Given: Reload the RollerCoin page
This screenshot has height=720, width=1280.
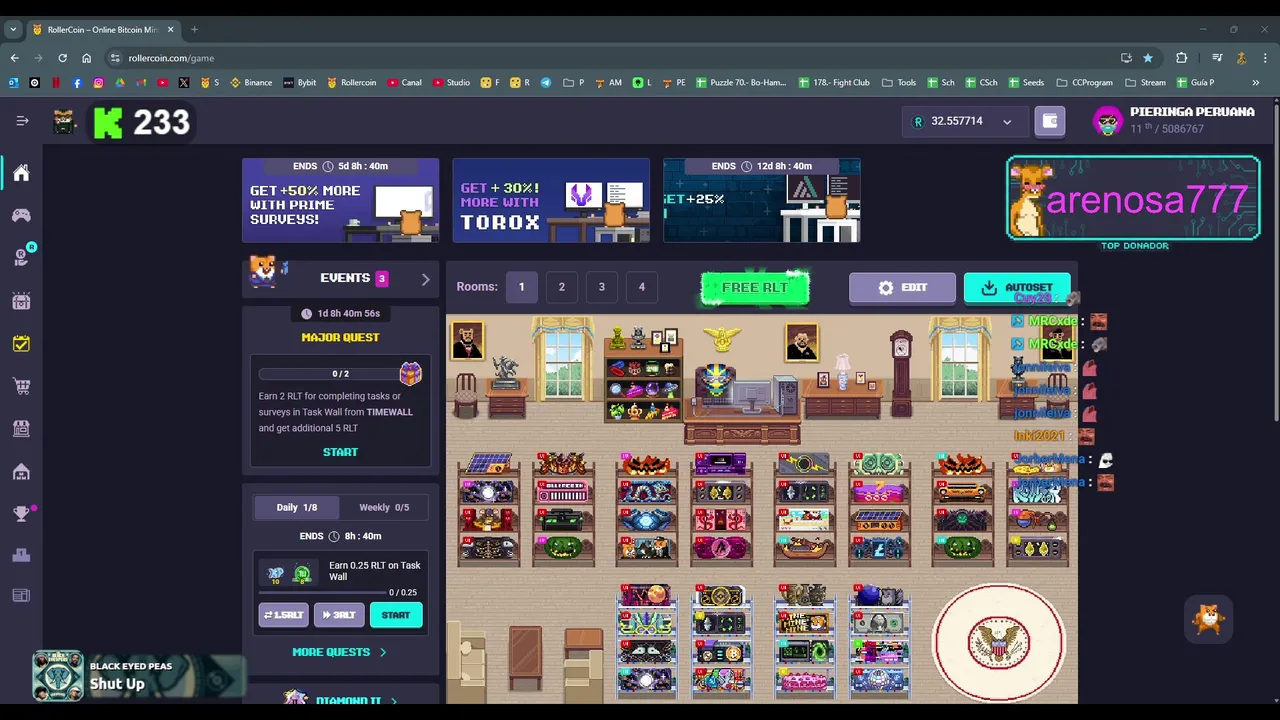Looking at the screenshot, I should 62,58.
